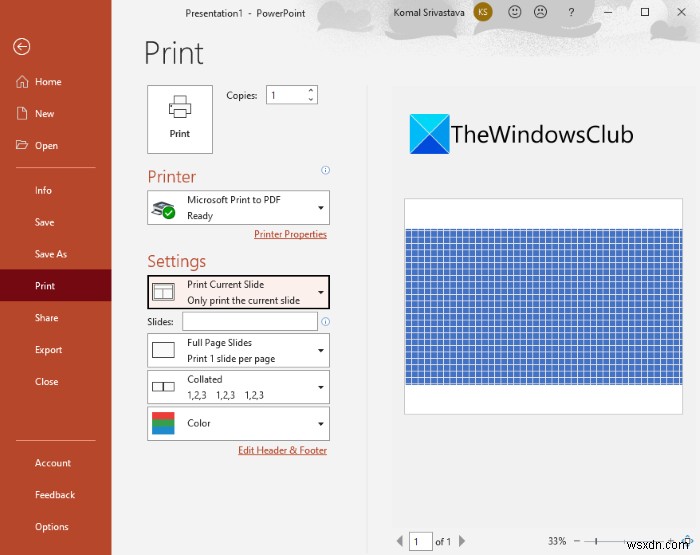Image resolution: width=700 pixels, height=555 pixels.
Task: Click the back arrow icon
Action: (21, 46)
